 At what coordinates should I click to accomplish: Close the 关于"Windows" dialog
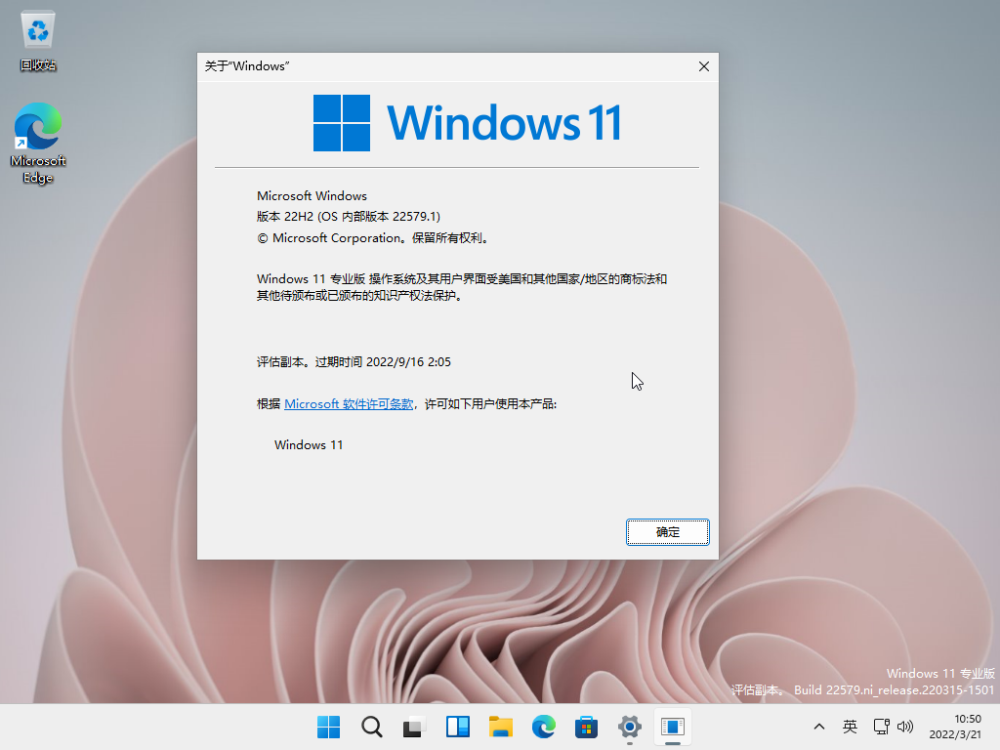(703, 66)
